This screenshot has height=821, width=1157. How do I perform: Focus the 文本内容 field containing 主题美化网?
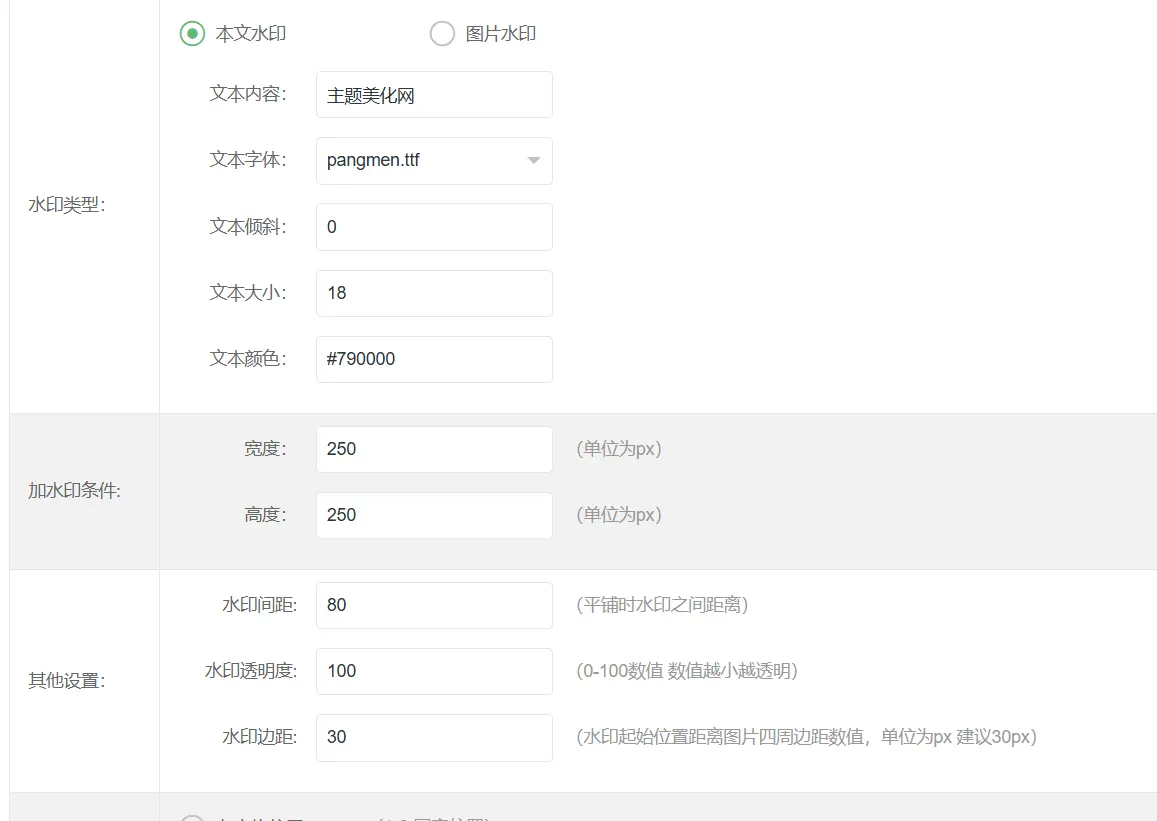(434, 94)
